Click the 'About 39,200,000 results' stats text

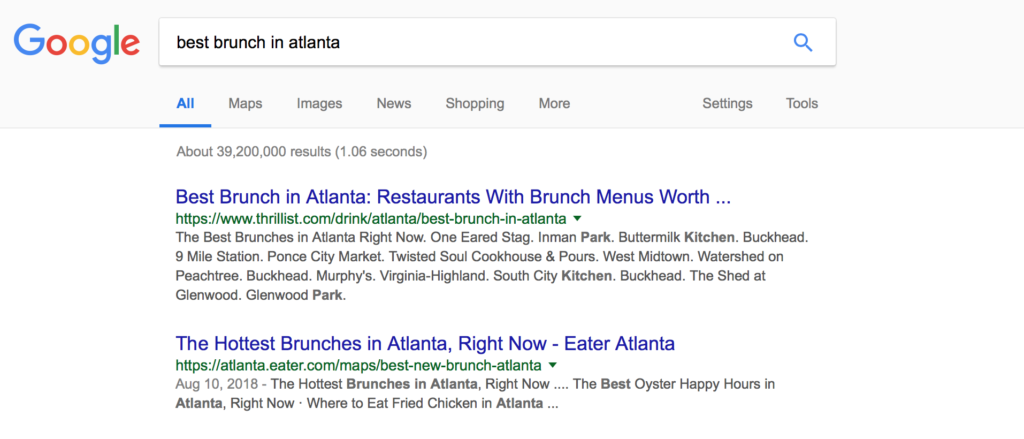302,152
